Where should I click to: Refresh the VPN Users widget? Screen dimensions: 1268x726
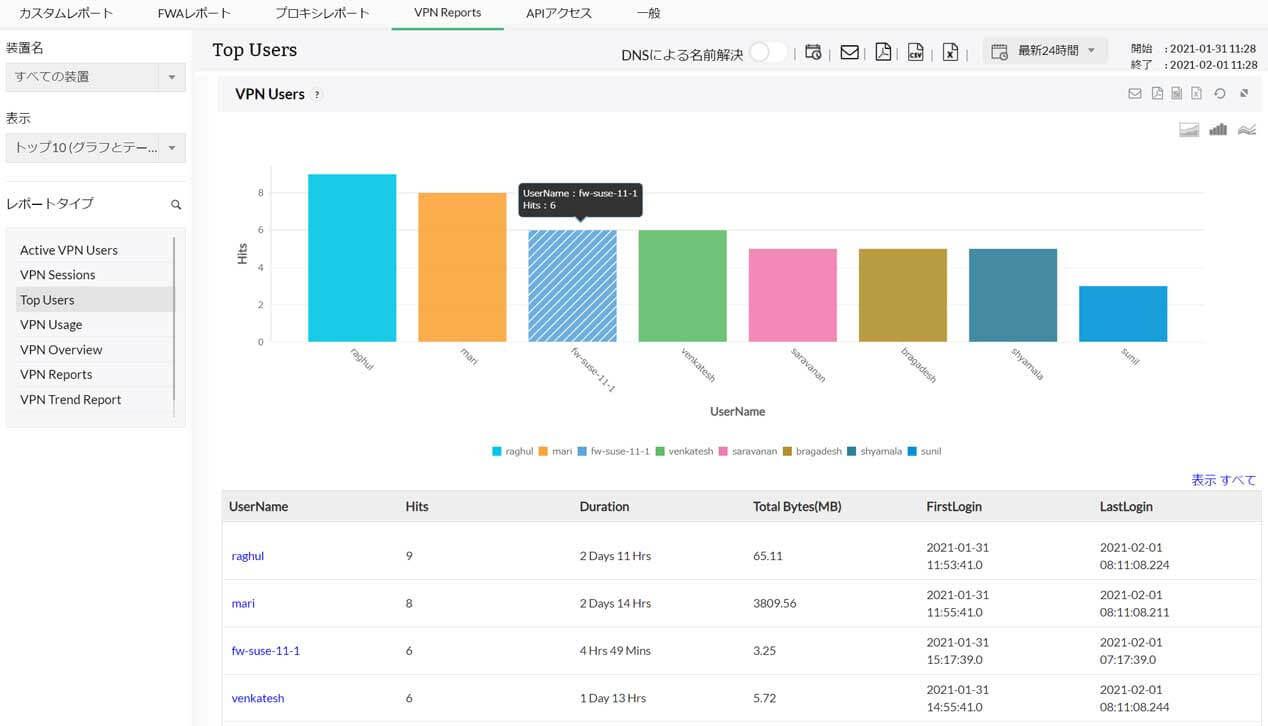coord(1220,94)
